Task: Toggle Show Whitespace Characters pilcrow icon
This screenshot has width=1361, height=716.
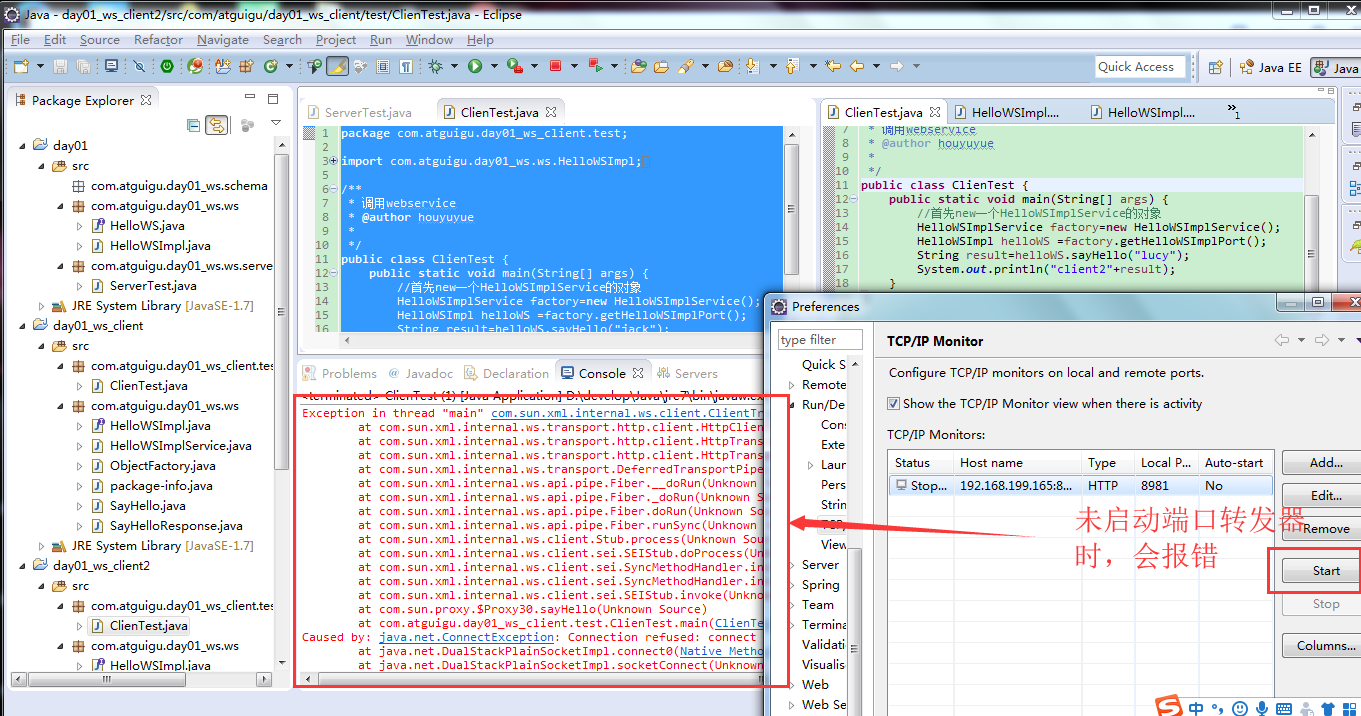Action: coord(406,66)
